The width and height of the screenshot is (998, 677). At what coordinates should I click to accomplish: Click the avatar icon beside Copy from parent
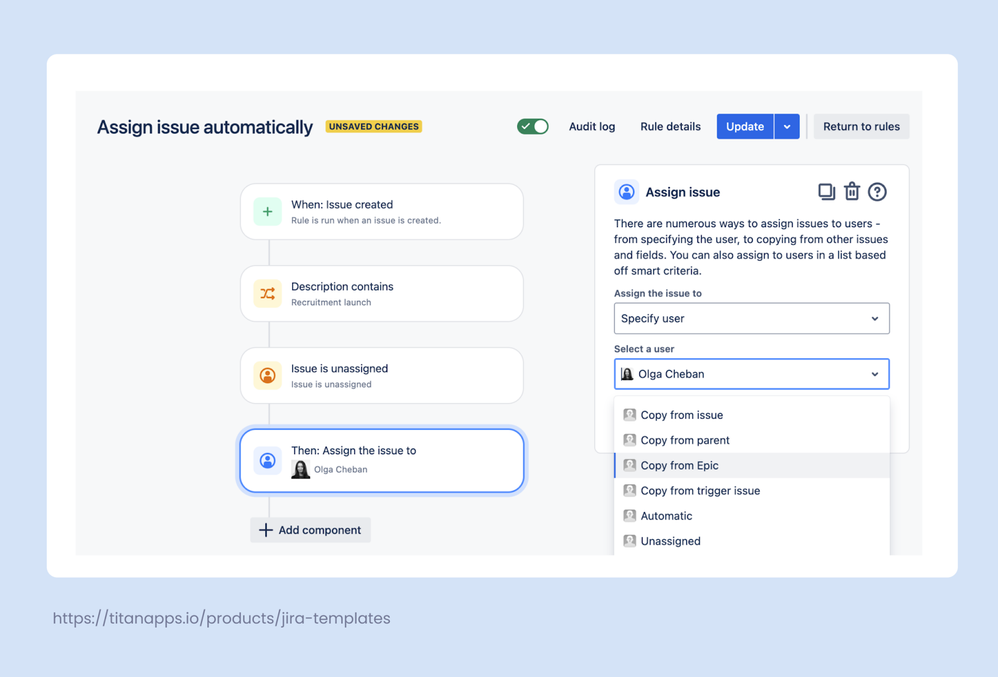[x=629, y=440]
